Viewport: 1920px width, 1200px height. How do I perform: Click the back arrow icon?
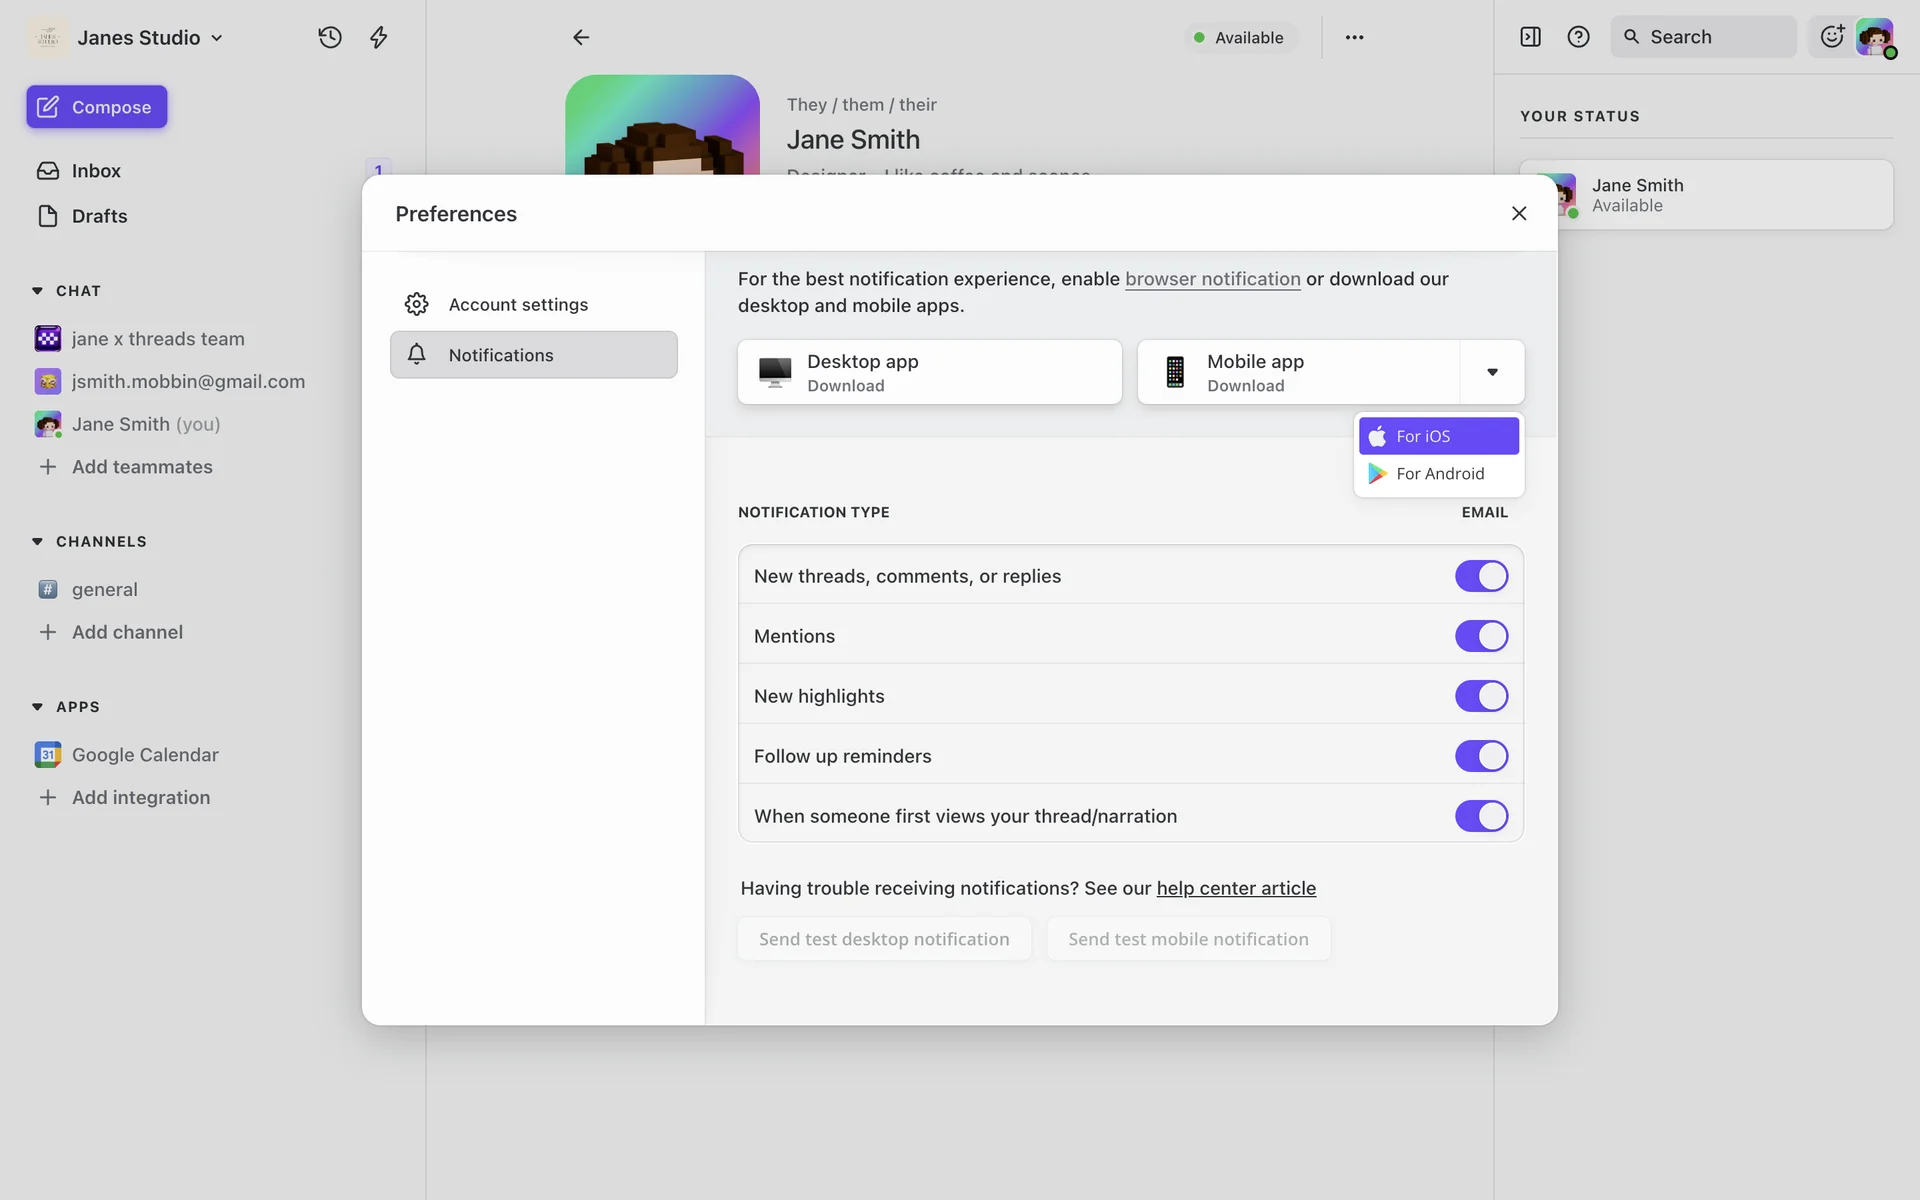(x=581, y=37)
